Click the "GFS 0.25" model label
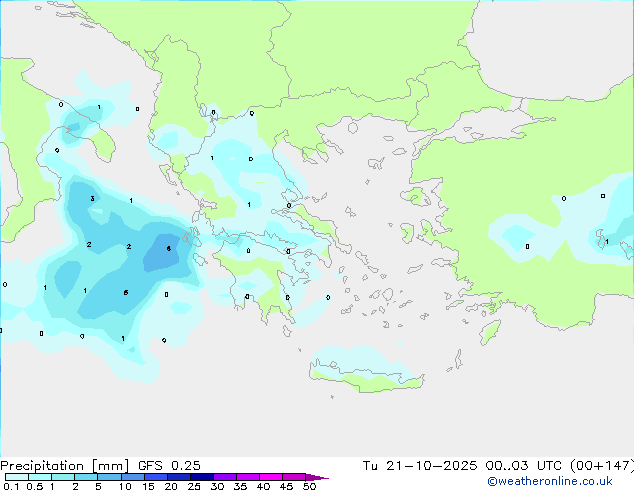 pos(169,466)
